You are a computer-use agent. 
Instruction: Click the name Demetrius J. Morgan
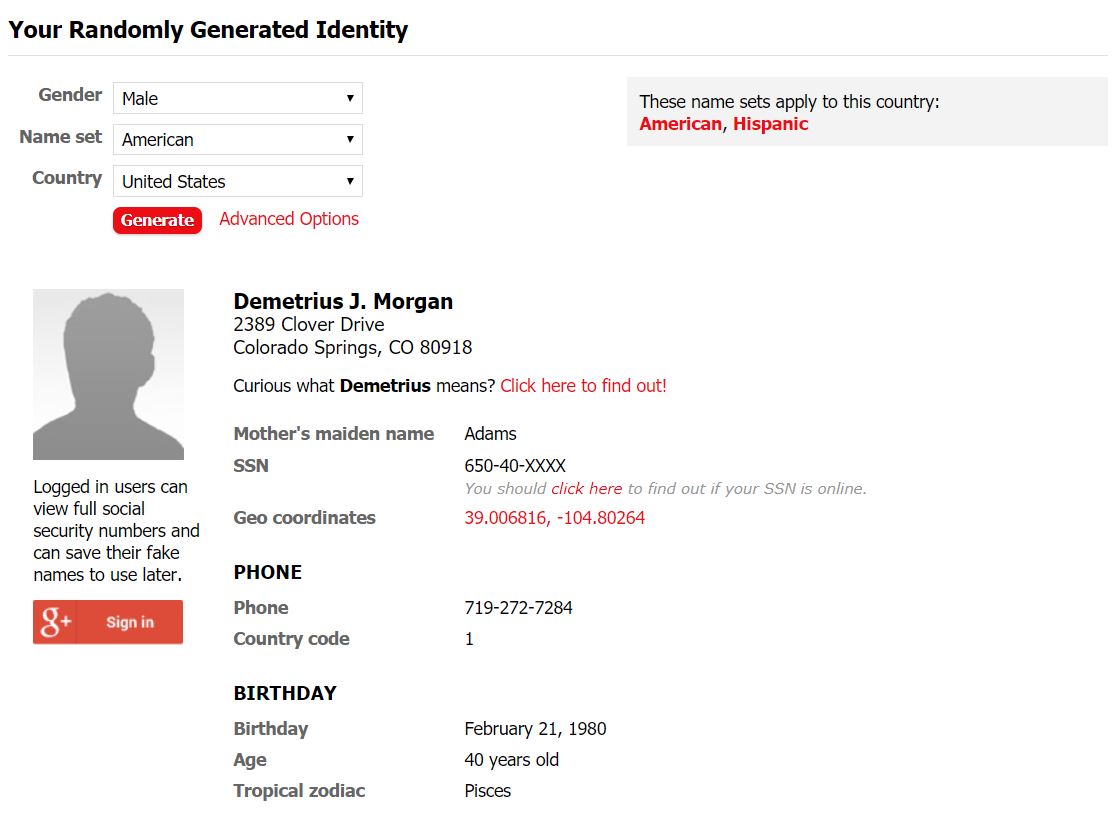click(x=343, y=301)
